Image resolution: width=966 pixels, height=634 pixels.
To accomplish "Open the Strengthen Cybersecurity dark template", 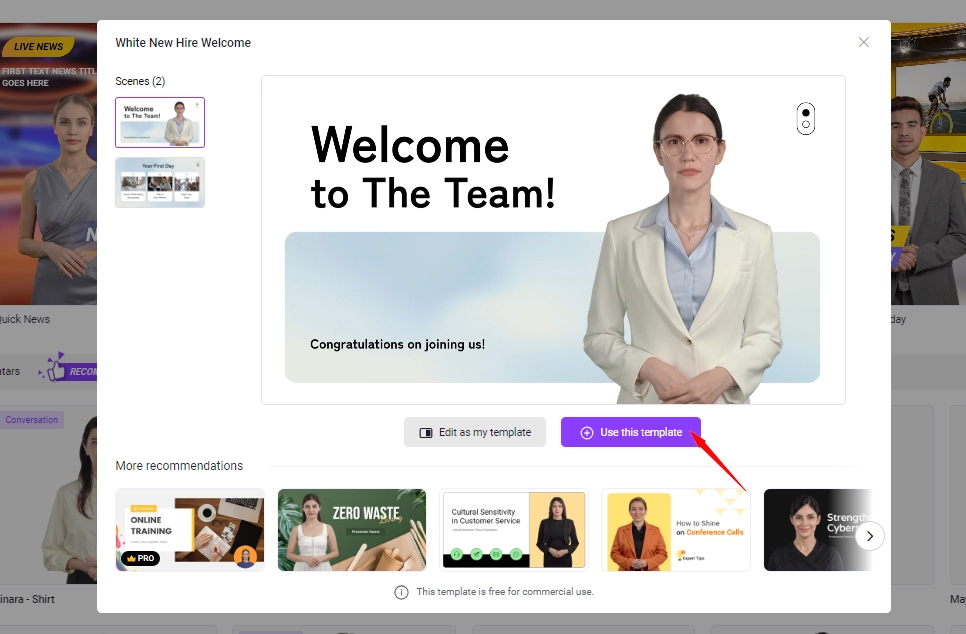I will pos(815,530).
